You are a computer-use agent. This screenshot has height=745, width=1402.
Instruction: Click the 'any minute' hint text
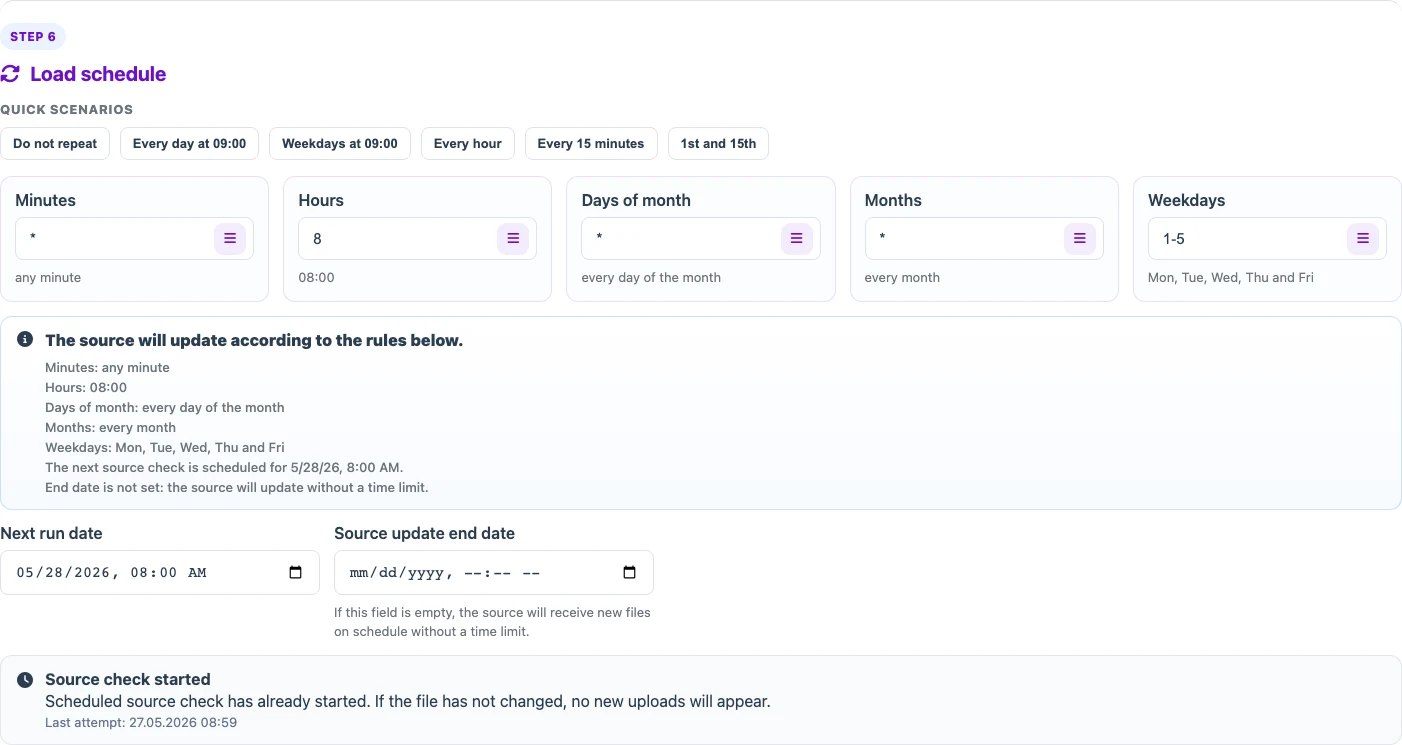(x=48, y=278)
